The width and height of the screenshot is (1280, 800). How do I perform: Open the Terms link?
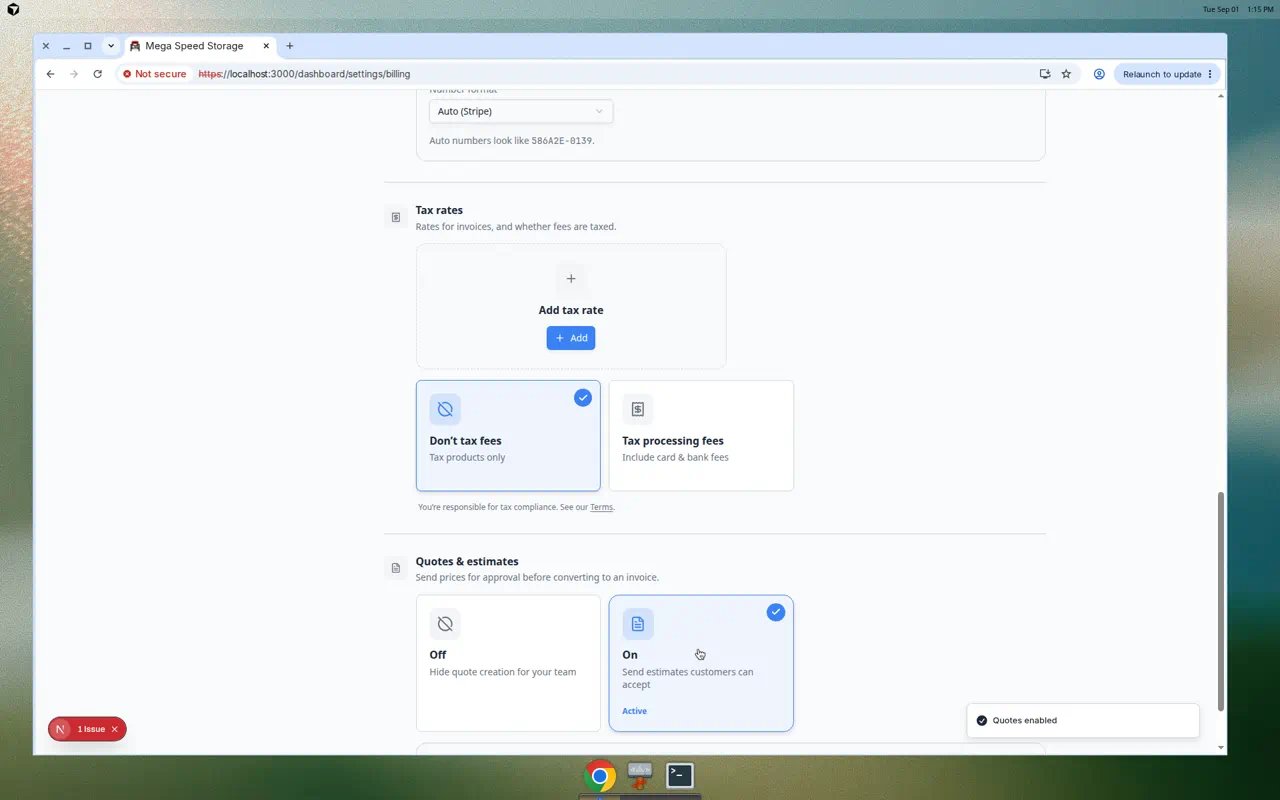pyautogui.click(x=601, y=508)
